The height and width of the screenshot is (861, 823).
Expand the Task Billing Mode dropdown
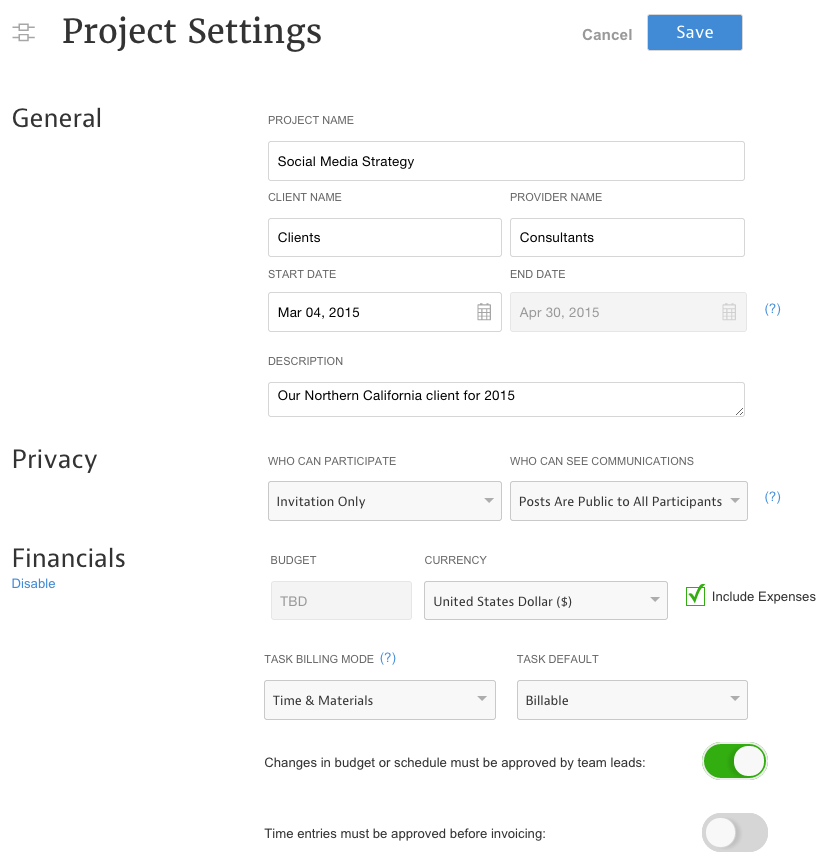click(379, 700)
